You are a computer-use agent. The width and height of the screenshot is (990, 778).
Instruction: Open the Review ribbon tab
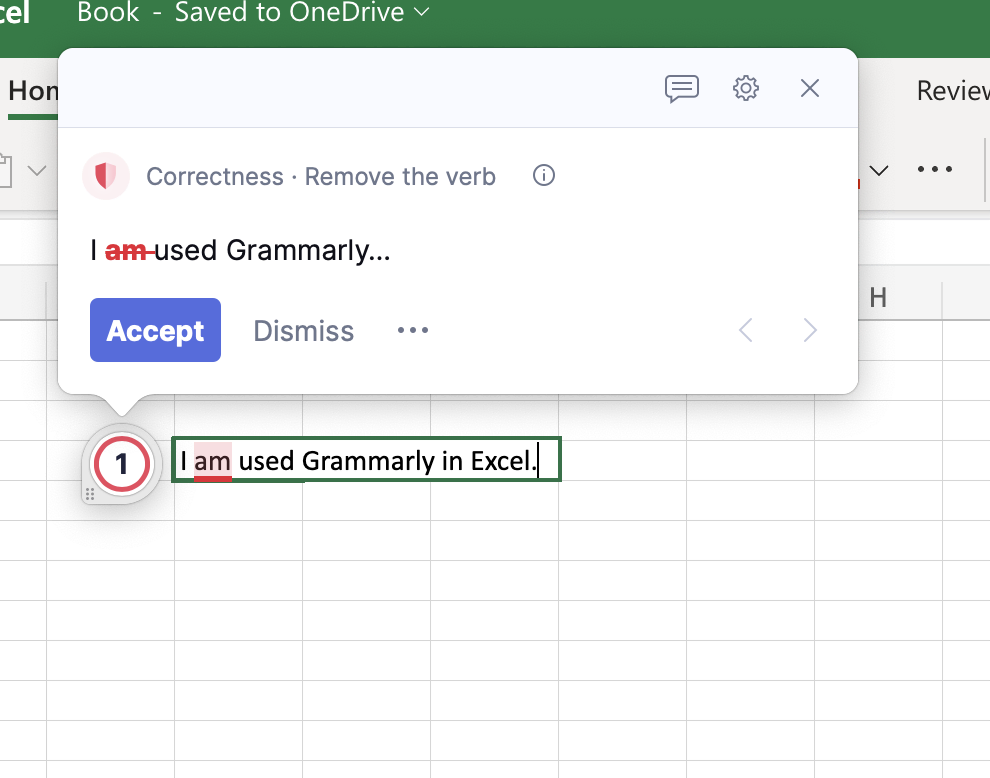pyautogui.click(x=953, y=92)
